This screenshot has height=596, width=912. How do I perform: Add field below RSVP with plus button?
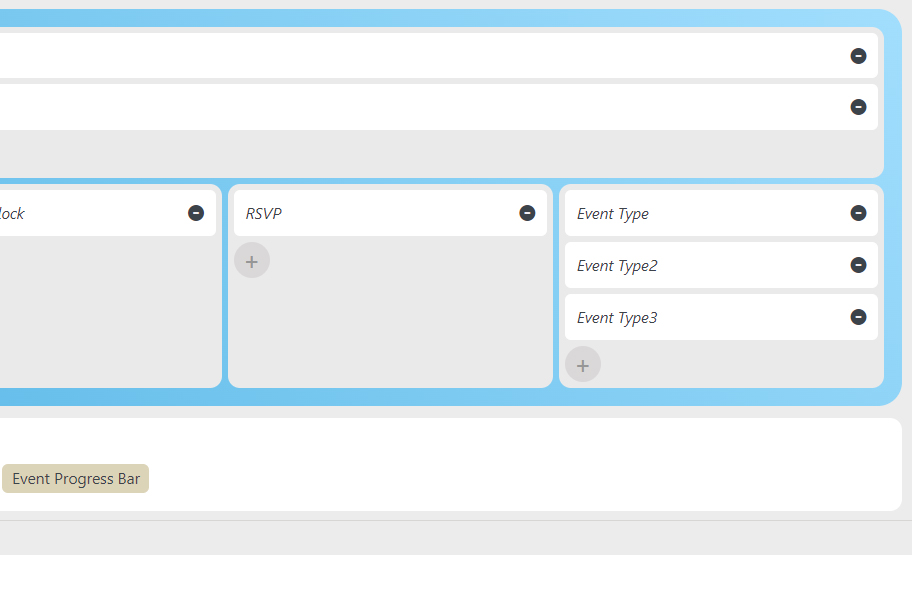coord(252,260)
